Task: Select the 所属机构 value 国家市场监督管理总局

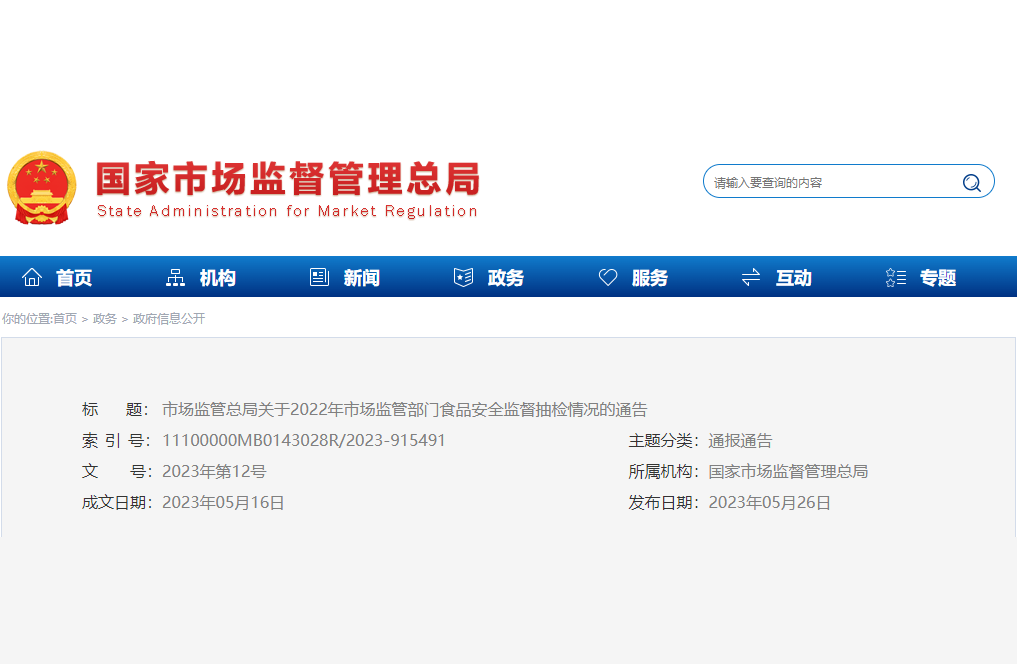Action: coord(788,471)
